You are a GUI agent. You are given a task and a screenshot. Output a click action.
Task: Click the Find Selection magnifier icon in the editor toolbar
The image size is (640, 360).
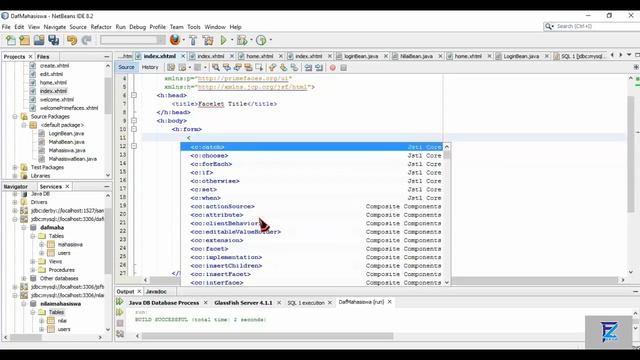(x=216, y=67)
